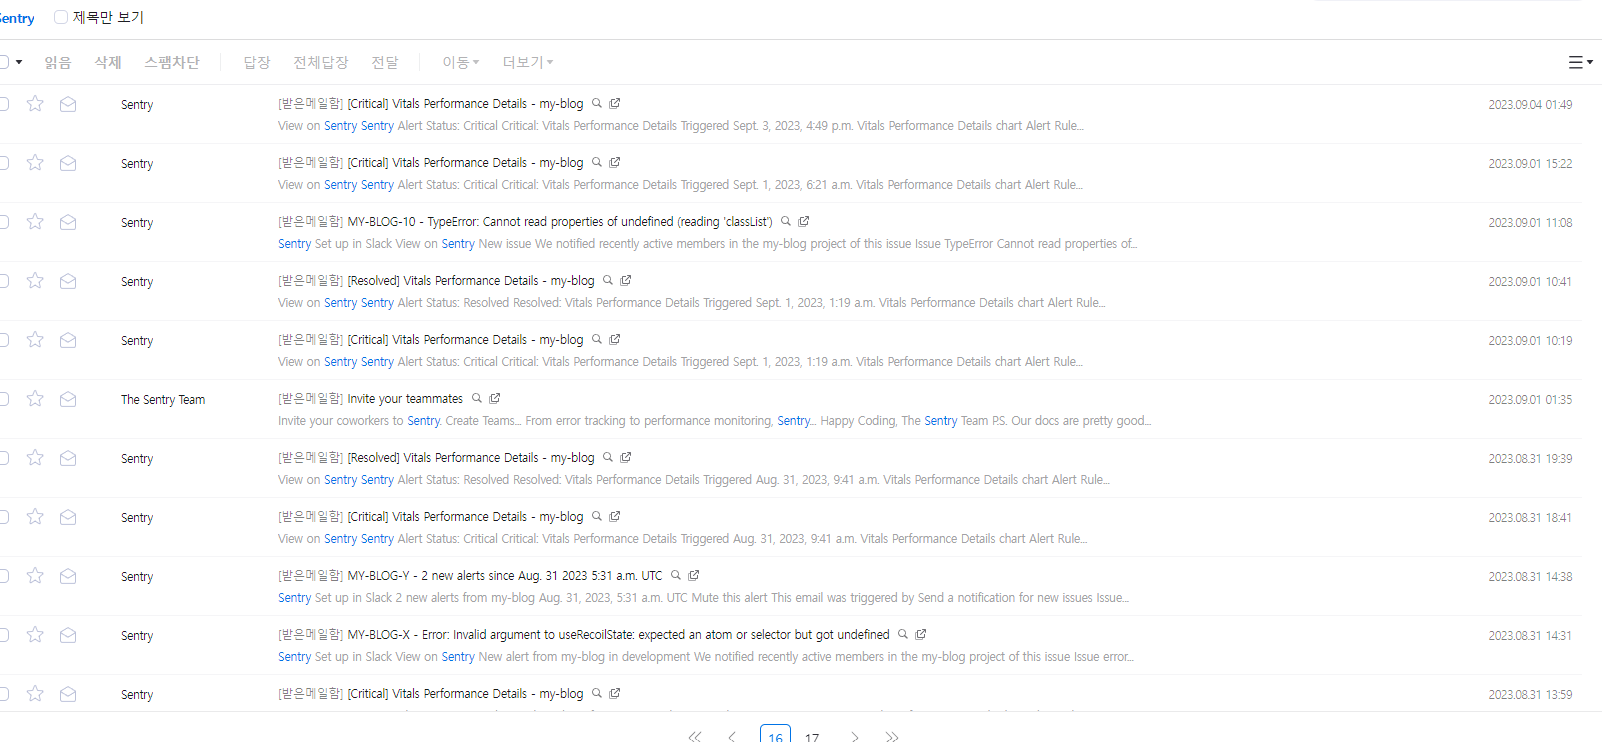
Task: Open MY-BLOG-X error email in new window
Action: tap(921, 634)
